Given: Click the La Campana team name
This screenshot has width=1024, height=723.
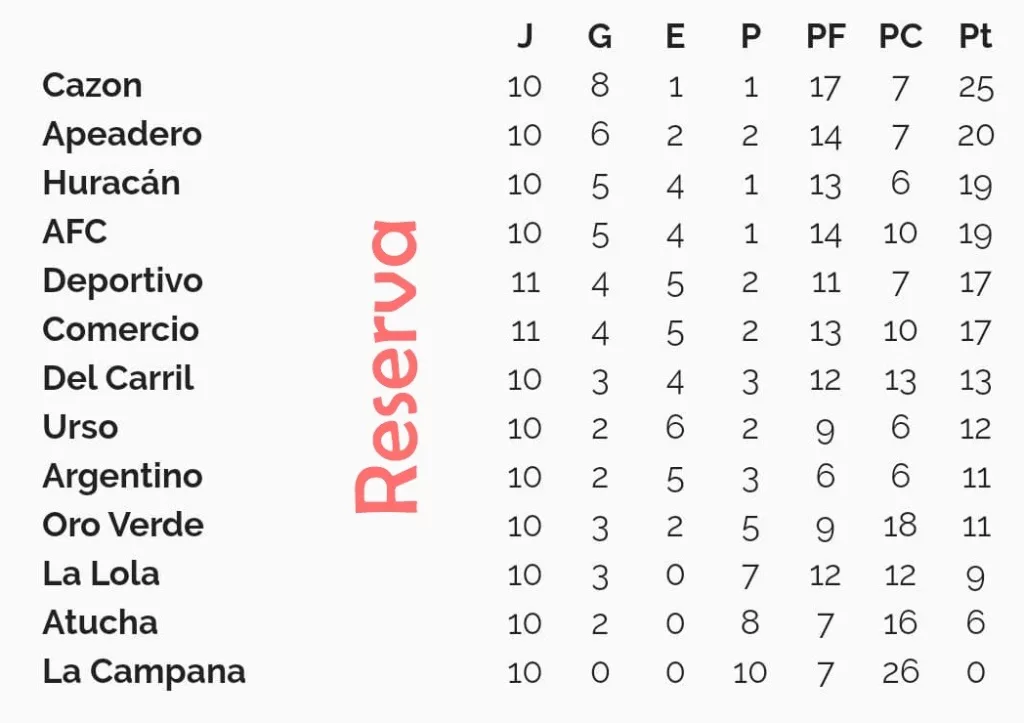Looking at the screenshot, I should 144,672.
